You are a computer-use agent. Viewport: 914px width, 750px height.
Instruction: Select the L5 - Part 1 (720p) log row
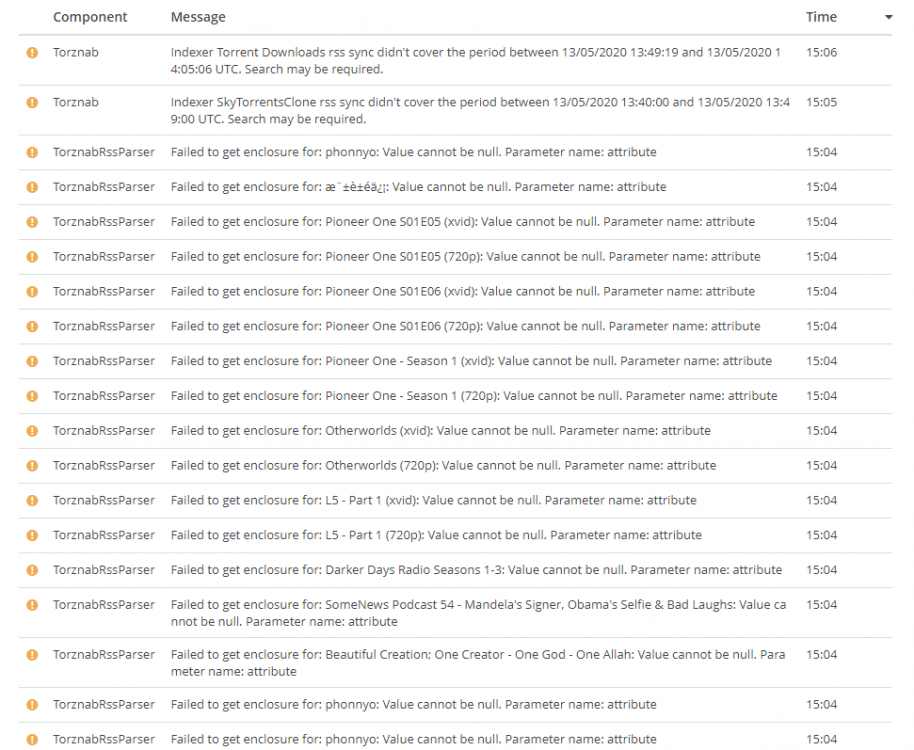pos(455,535)
